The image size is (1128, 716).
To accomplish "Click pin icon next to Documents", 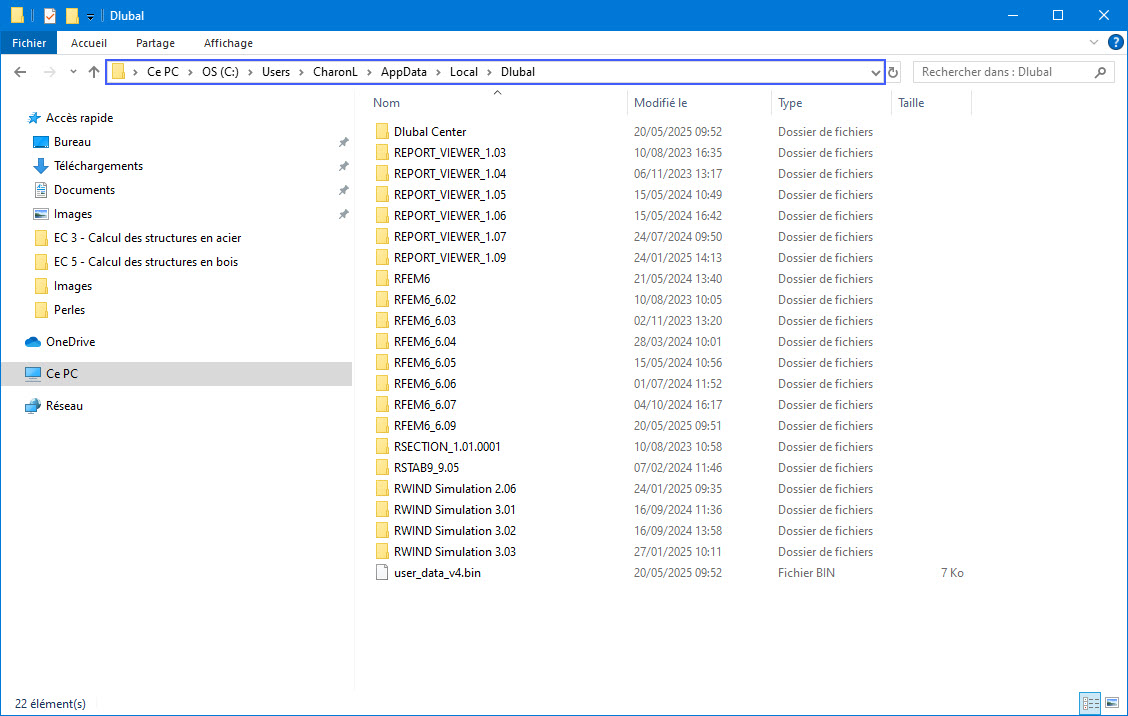I will (343, 191).
